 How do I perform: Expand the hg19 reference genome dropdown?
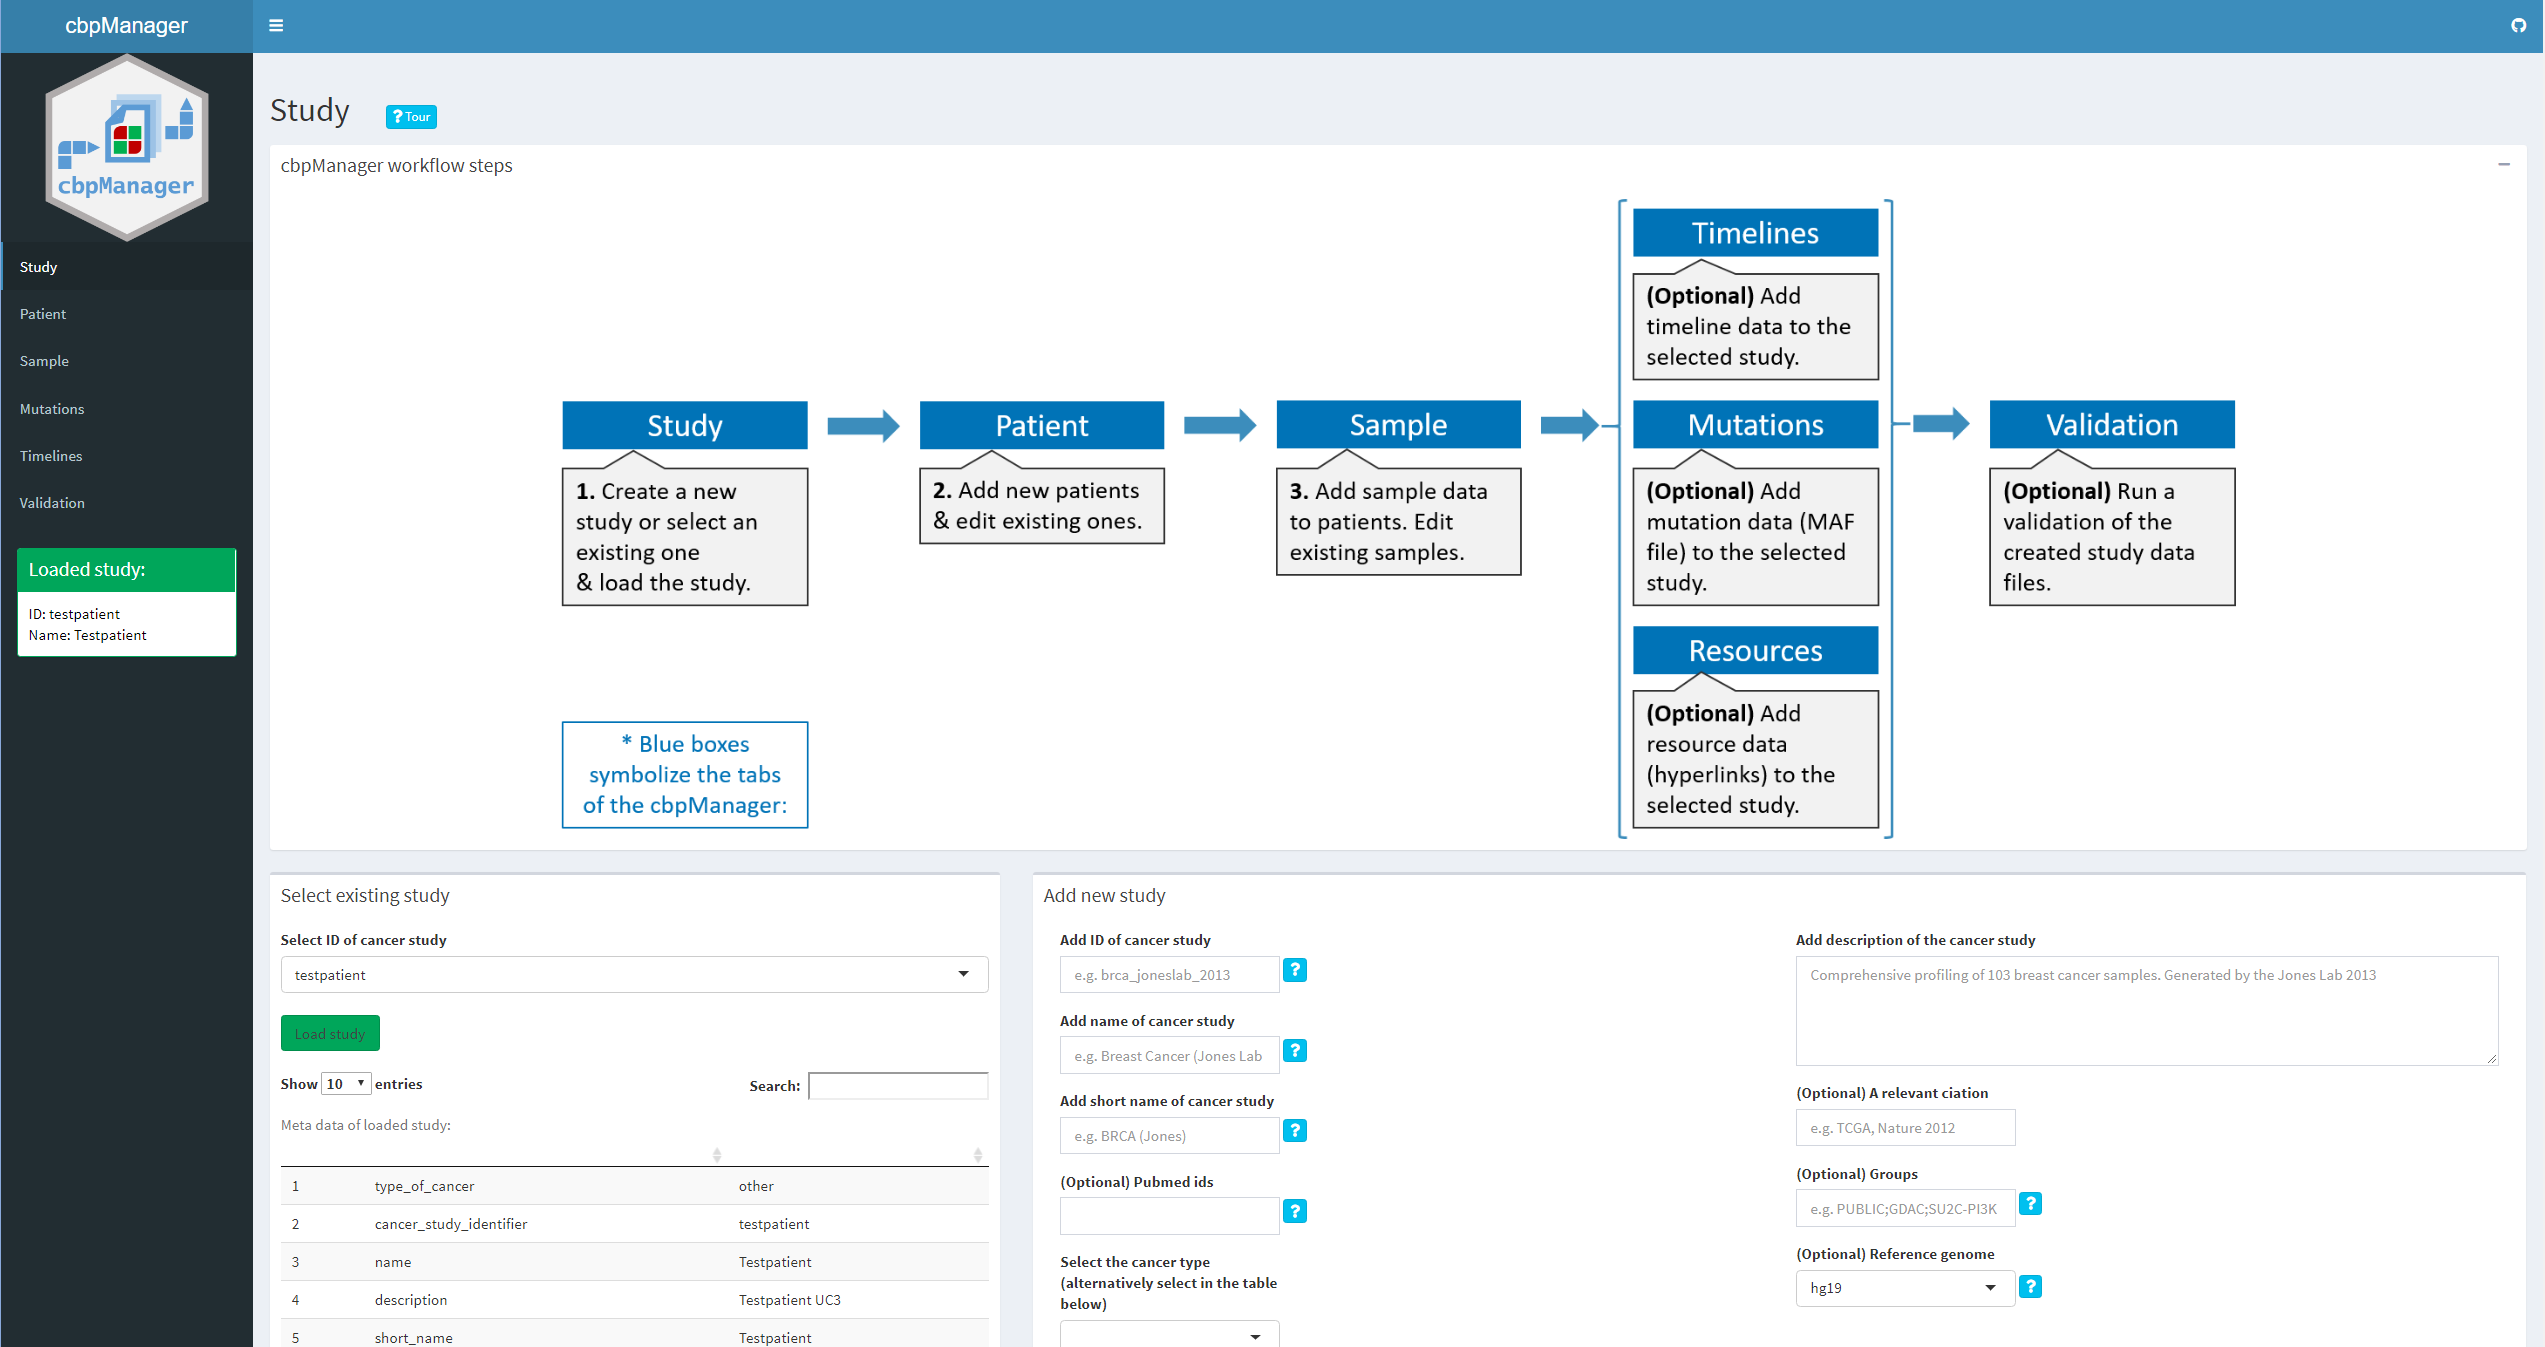(x=1904, y=1288)
